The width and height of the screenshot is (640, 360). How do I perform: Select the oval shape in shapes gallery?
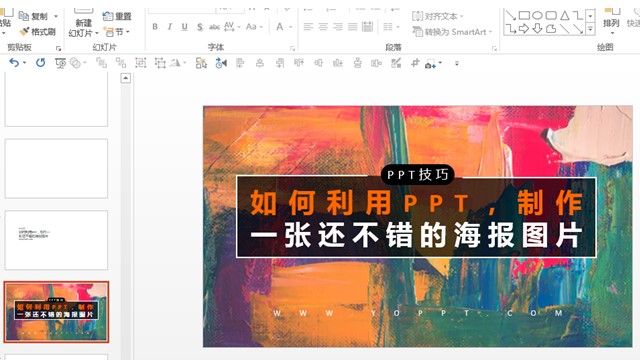coord(538,16)
